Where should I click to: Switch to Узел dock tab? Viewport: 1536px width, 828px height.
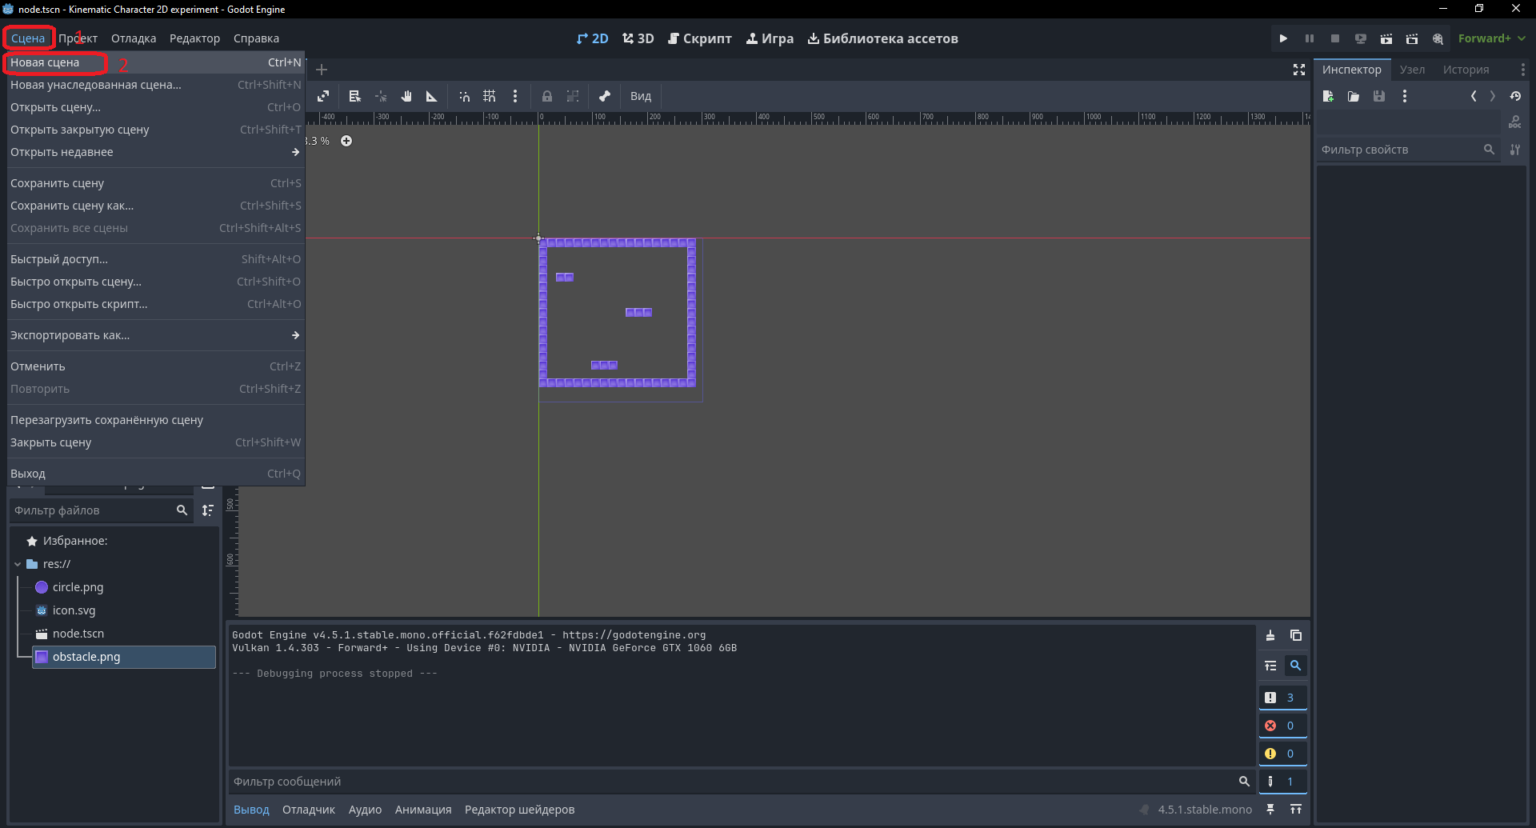(1412, 70)
